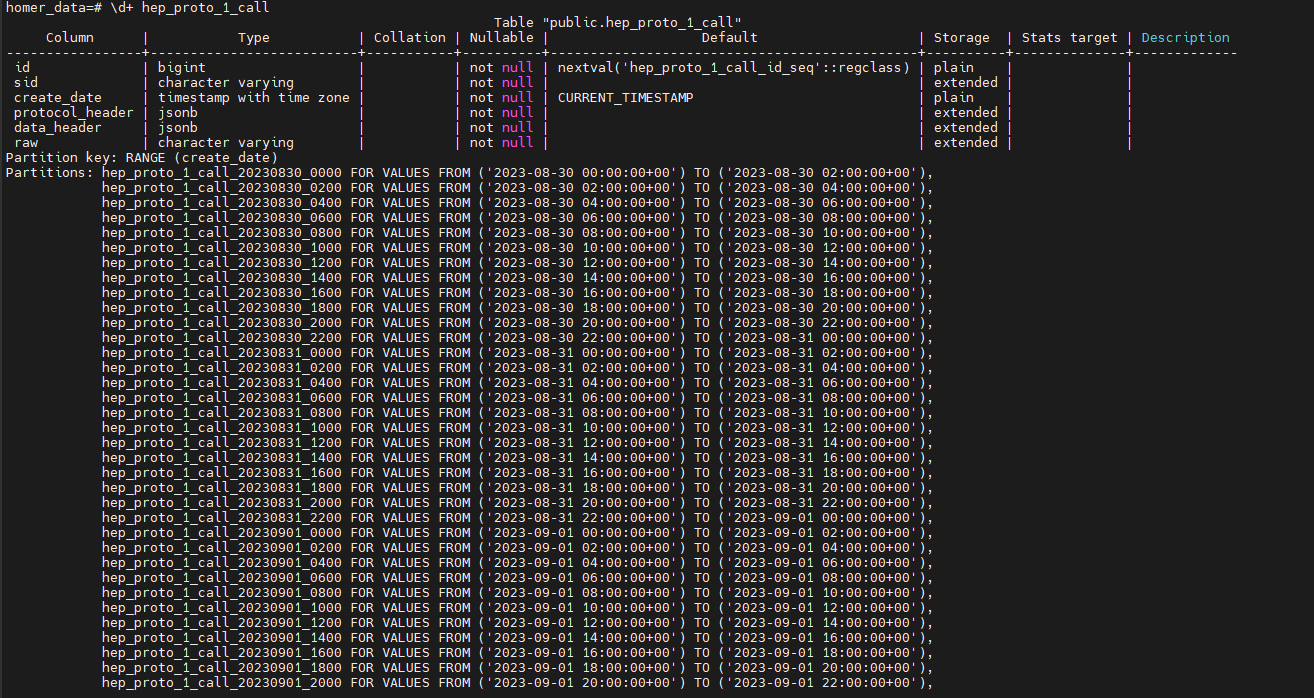Click the nextval default value text
Screen dimensions: 1314x698
tap(729, 67)
